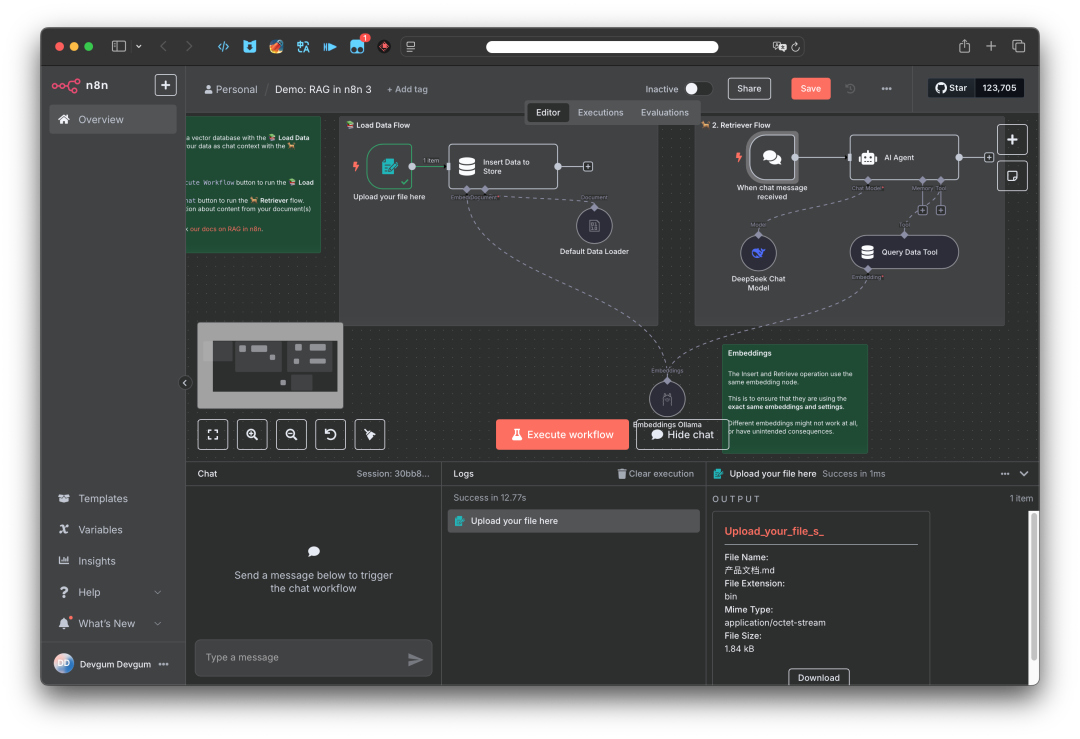
Task: Click the n8n logo icon
Action: pos(65,85)
